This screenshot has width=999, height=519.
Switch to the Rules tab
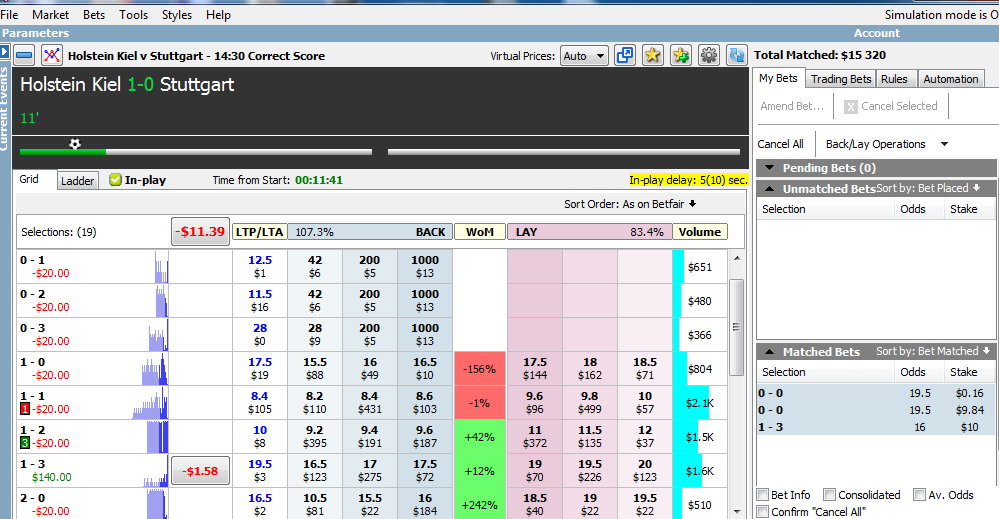894,79
